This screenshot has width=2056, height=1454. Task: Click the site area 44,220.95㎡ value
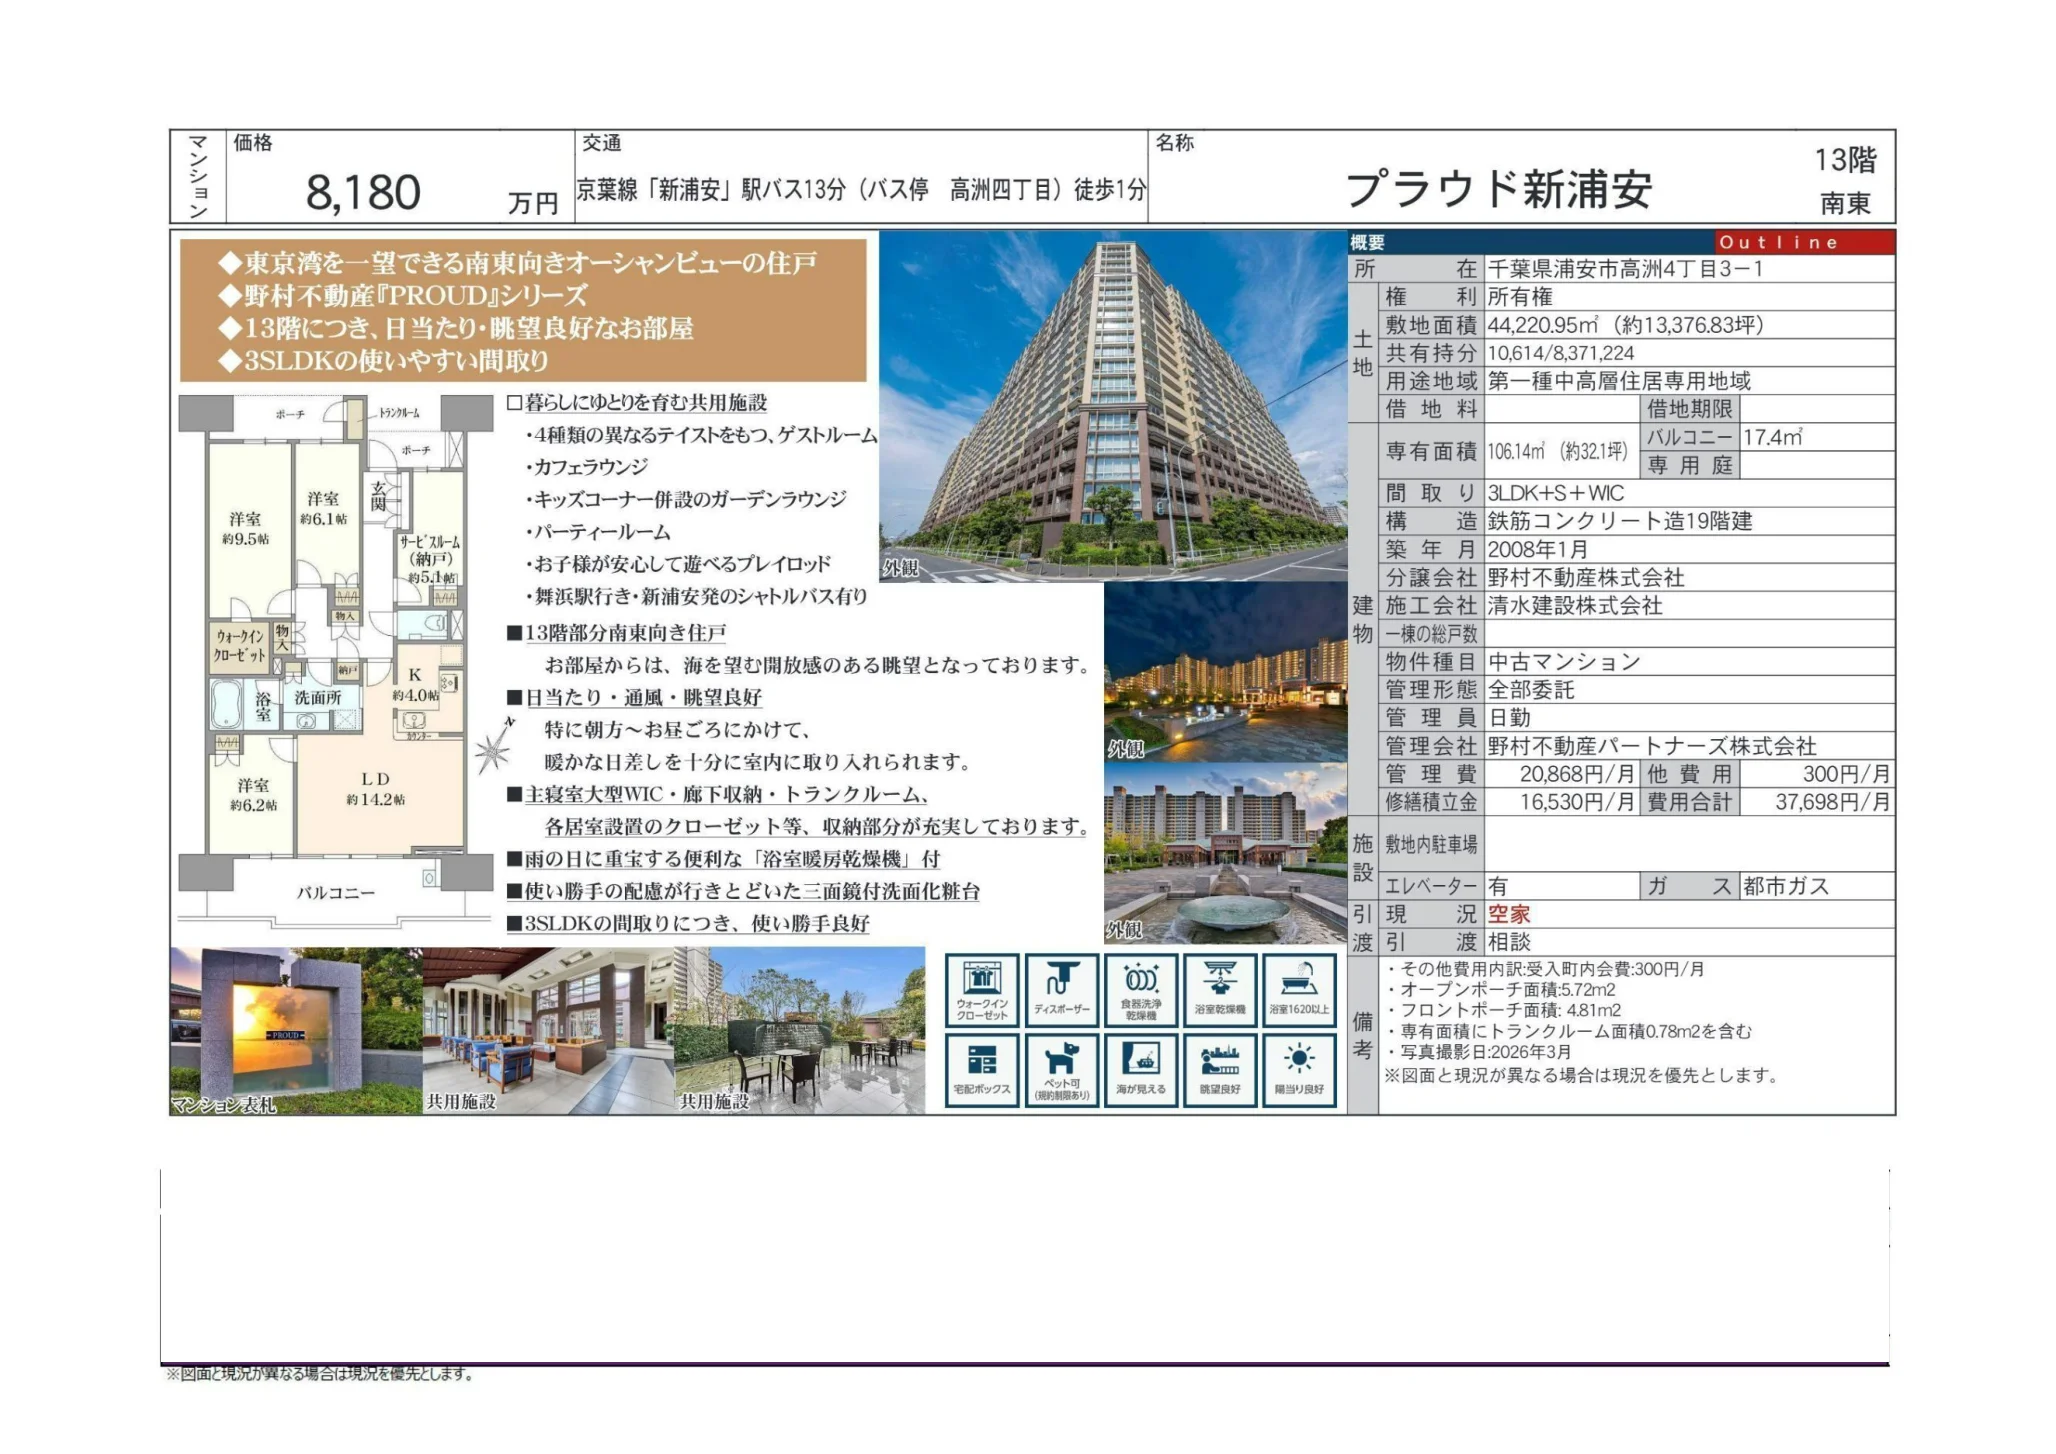pyautogui.click(x=1626, y=325)
